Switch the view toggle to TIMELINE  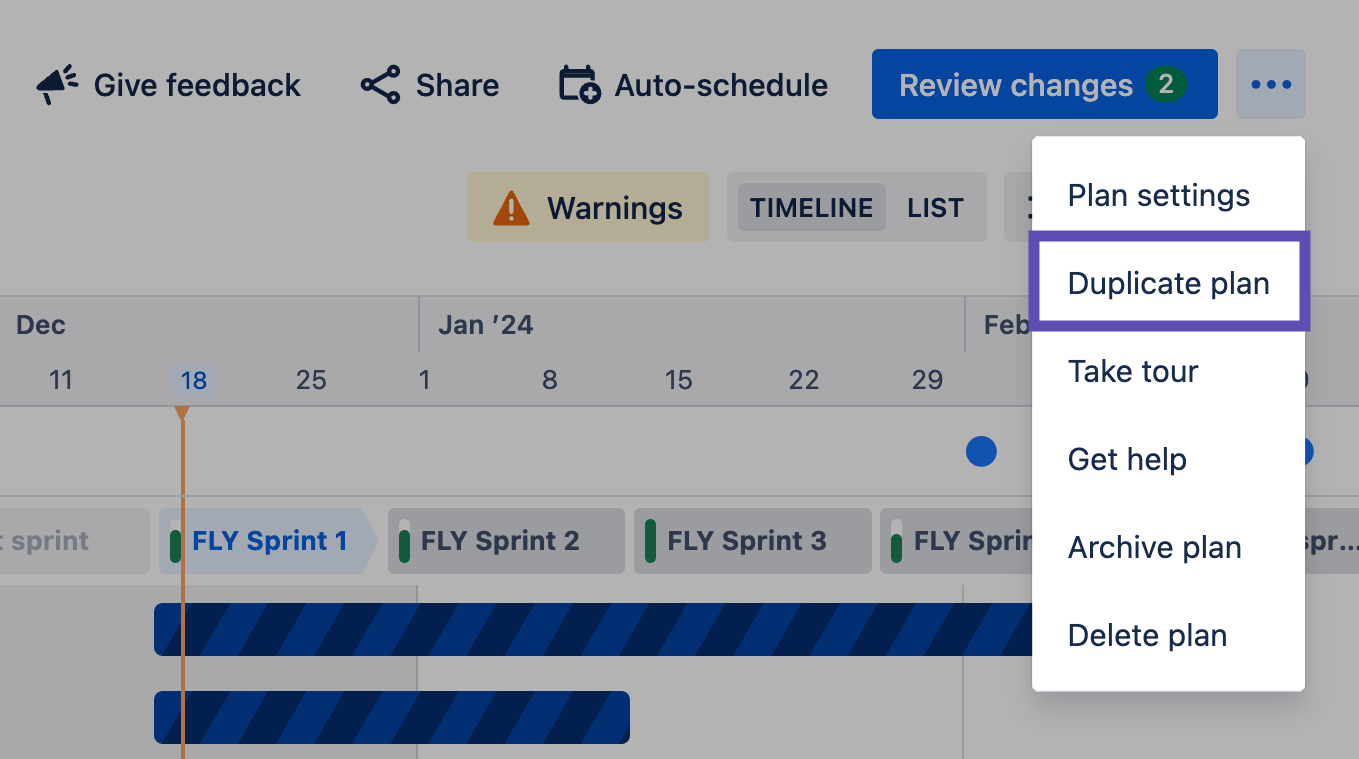point(811,207)
